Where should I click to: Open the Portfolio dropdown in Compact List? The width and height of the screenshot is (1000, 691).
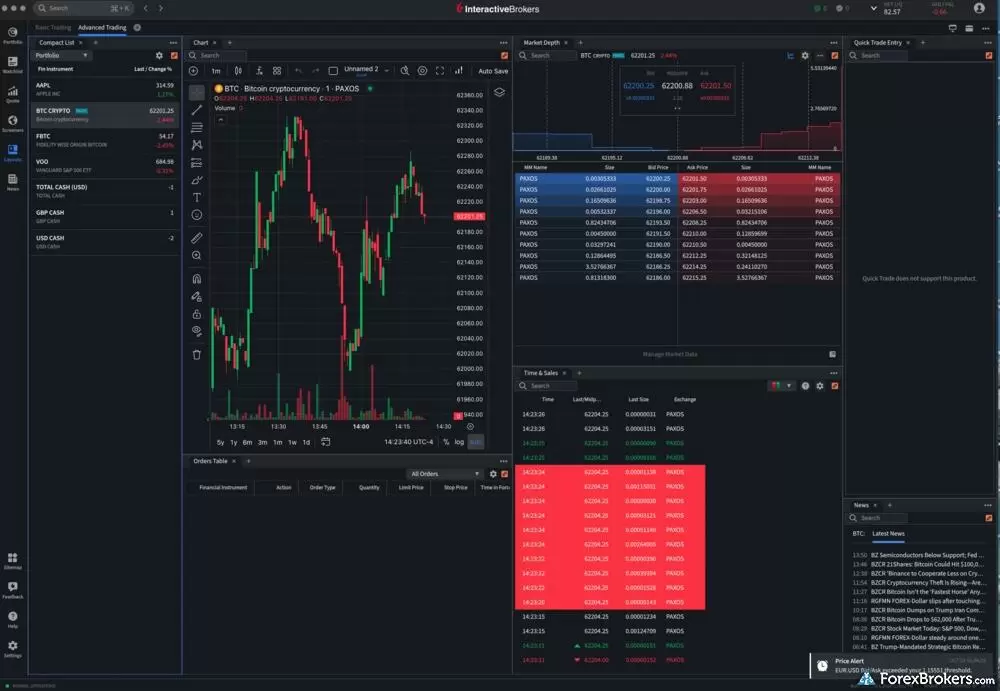tap(61, 56)
